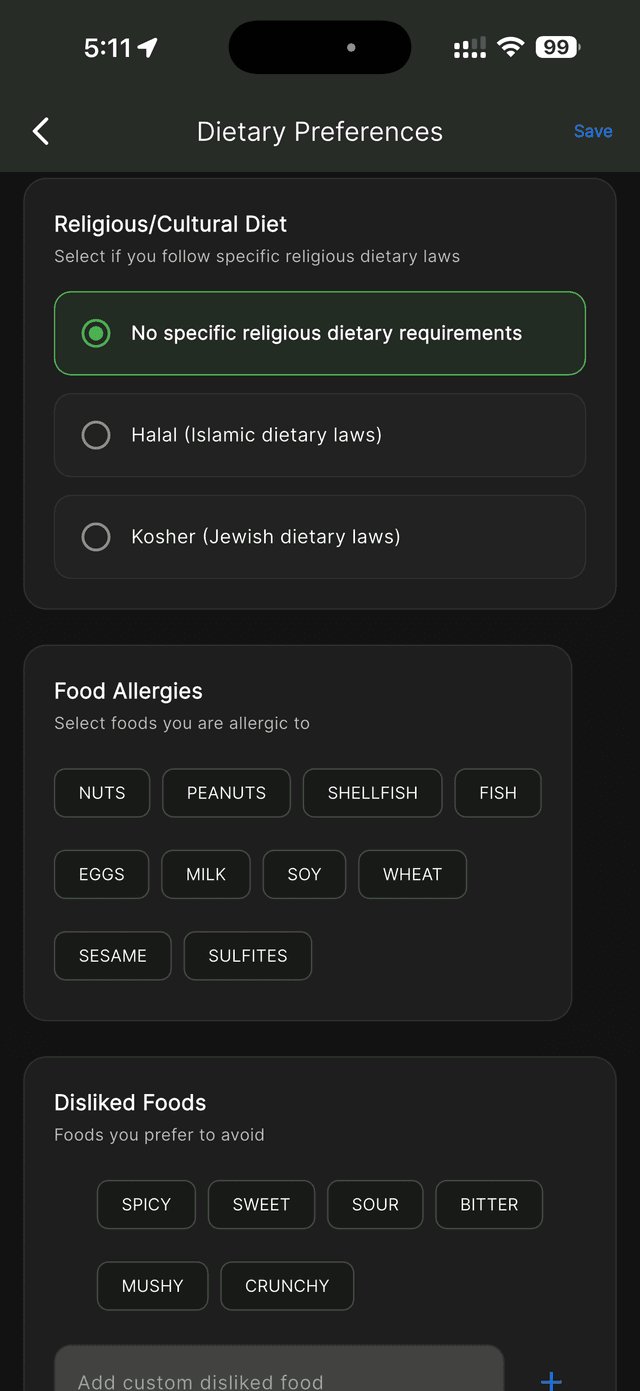Mark MILK as an allergy
The height and width of the screenshot is (1391, 640).
pyautogui.click(x=206, y=874)
